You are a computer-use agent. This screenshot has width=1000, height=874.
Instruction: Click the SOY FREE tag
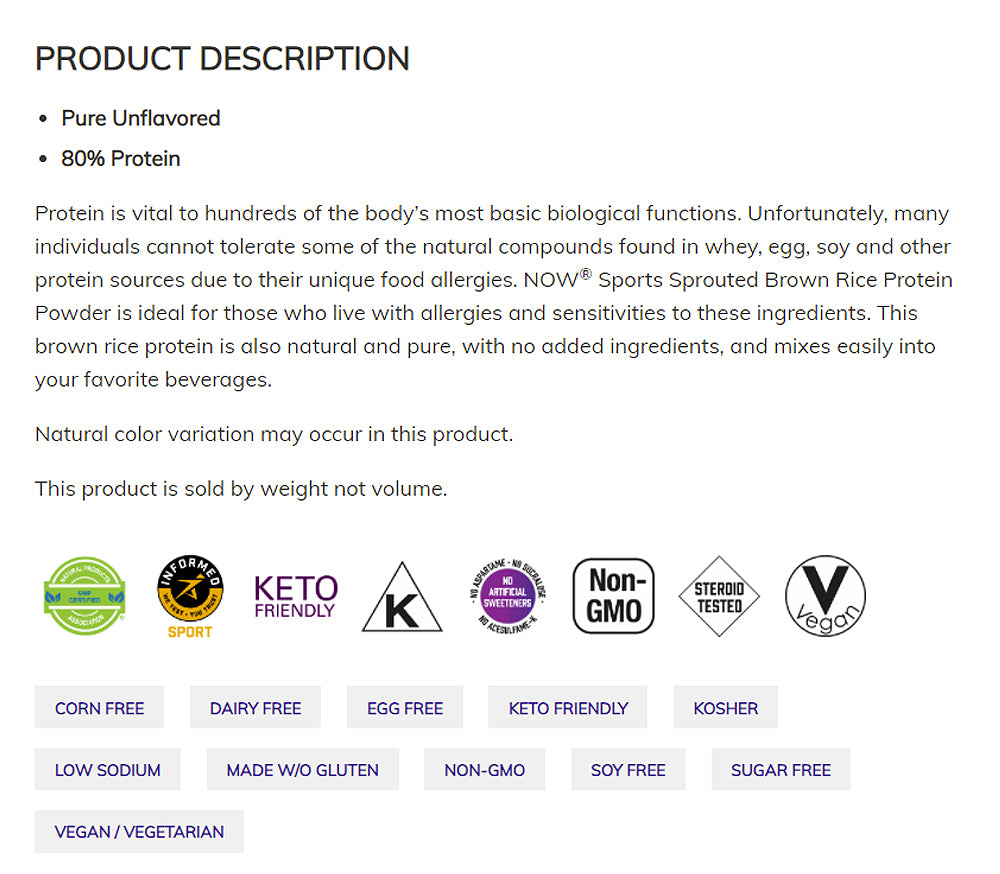tap(628, 769)
